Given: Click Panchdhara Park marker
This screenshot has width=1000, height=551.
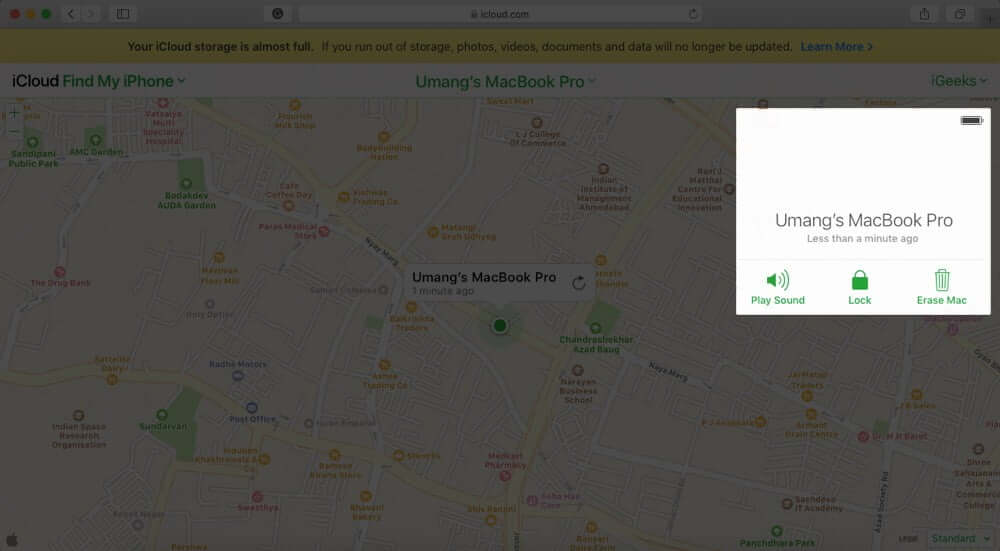Looking at the screenshot, I should tap(777, 531).
